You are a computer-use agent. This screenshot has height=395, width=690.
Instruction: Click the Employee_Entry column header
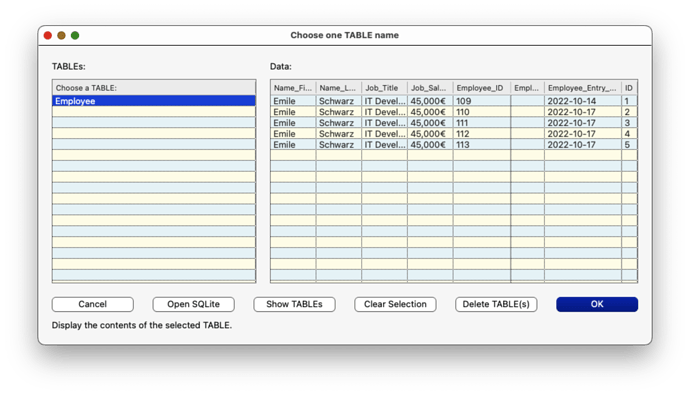coord(583,88)
